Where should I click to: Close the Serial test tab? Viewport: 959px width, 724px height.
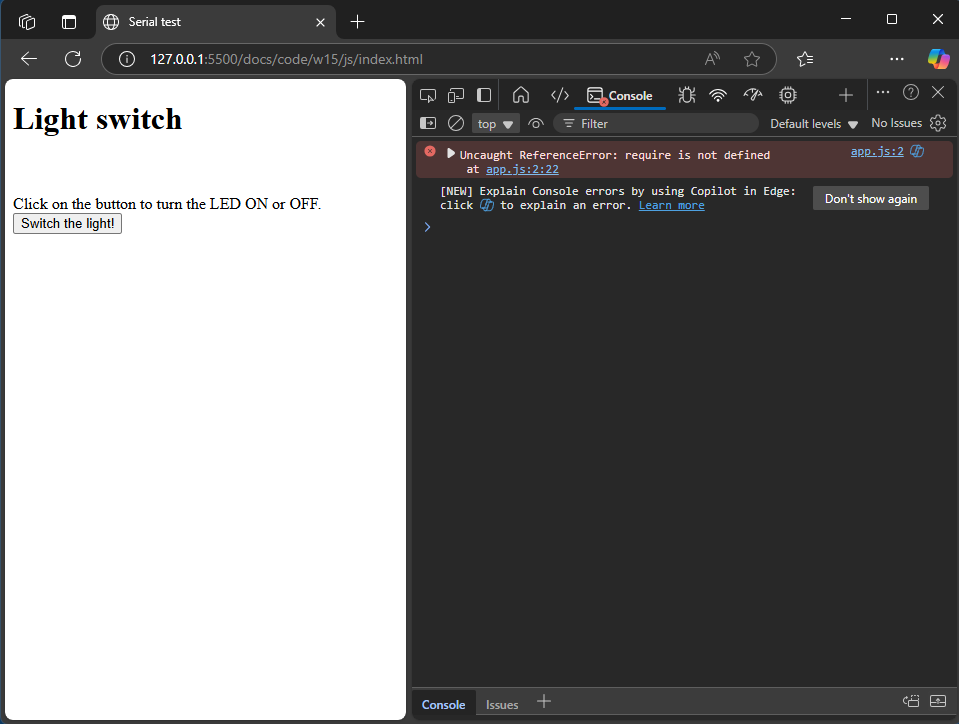pyautogui.click(x=320, y=22)
